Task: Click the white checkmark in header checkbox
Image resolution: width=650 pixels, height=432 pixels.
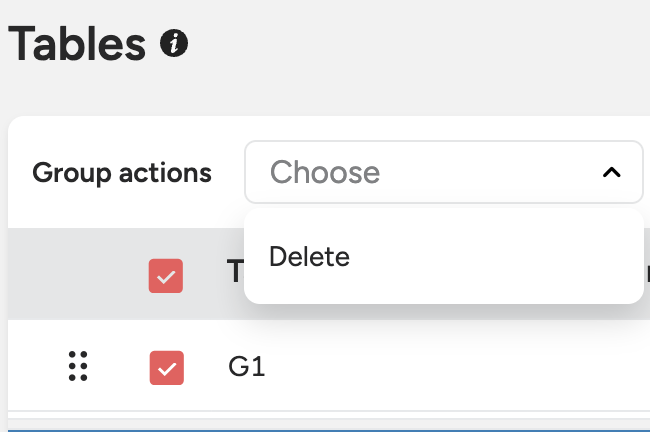Action: click(x=166, y=277)
